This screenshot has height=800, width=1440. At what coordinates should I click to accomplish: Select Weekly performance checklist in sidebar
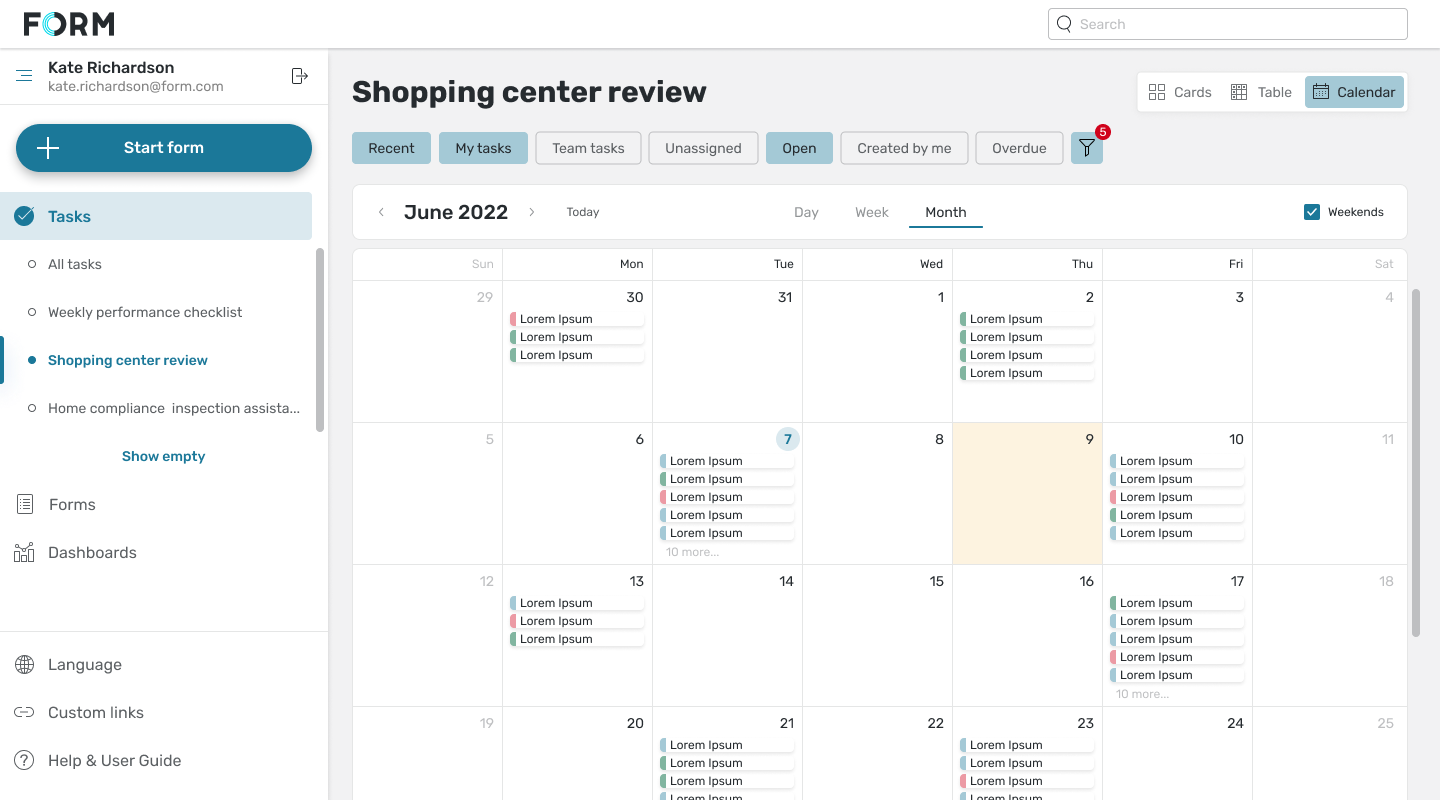click(x=145, y=311)
